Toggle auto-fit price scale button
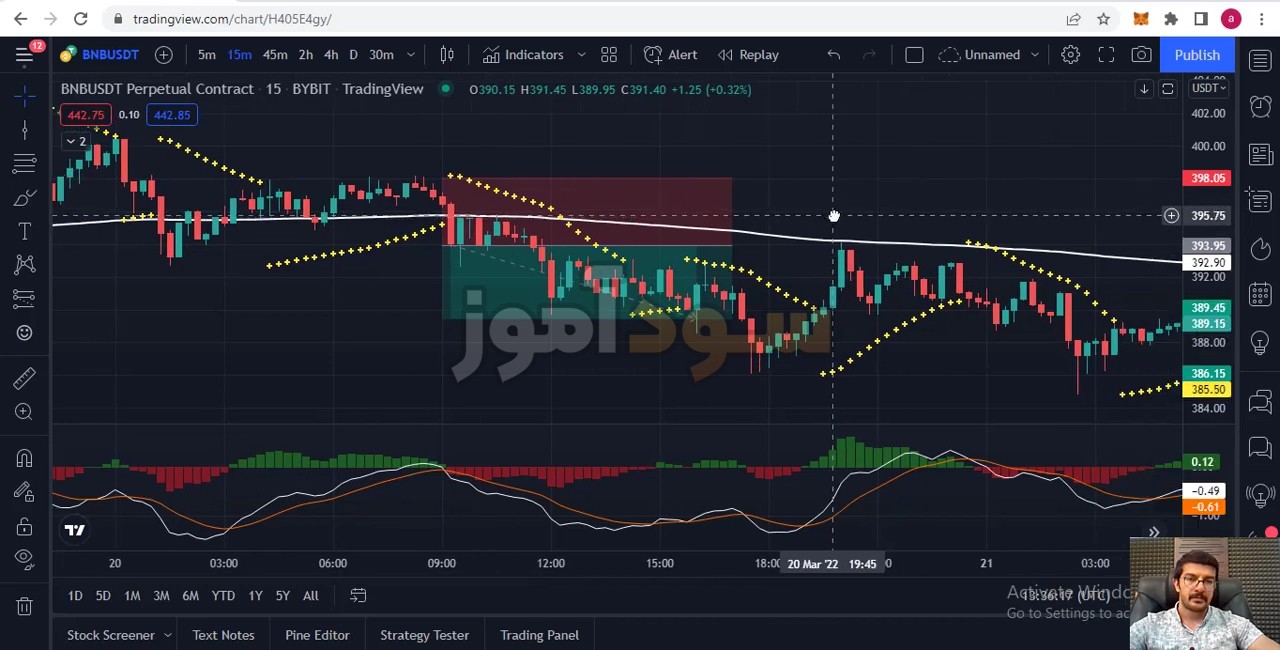Screen dimensions: 1280x650 [x=1167, y=89]
